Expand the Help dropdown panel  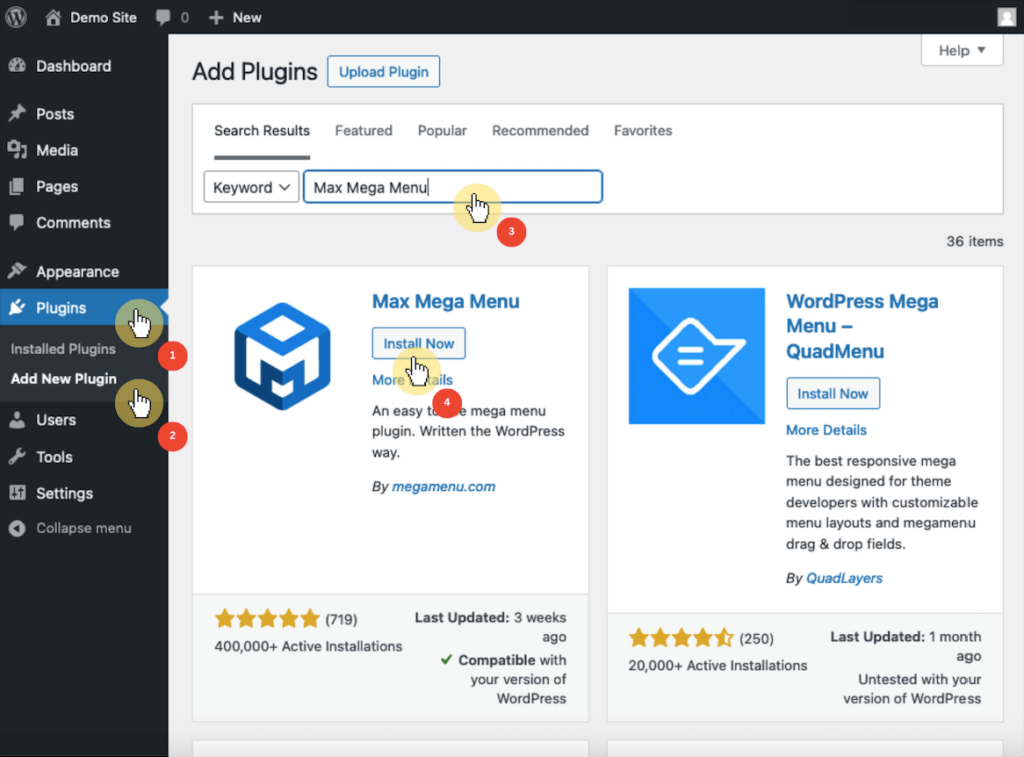962,50
